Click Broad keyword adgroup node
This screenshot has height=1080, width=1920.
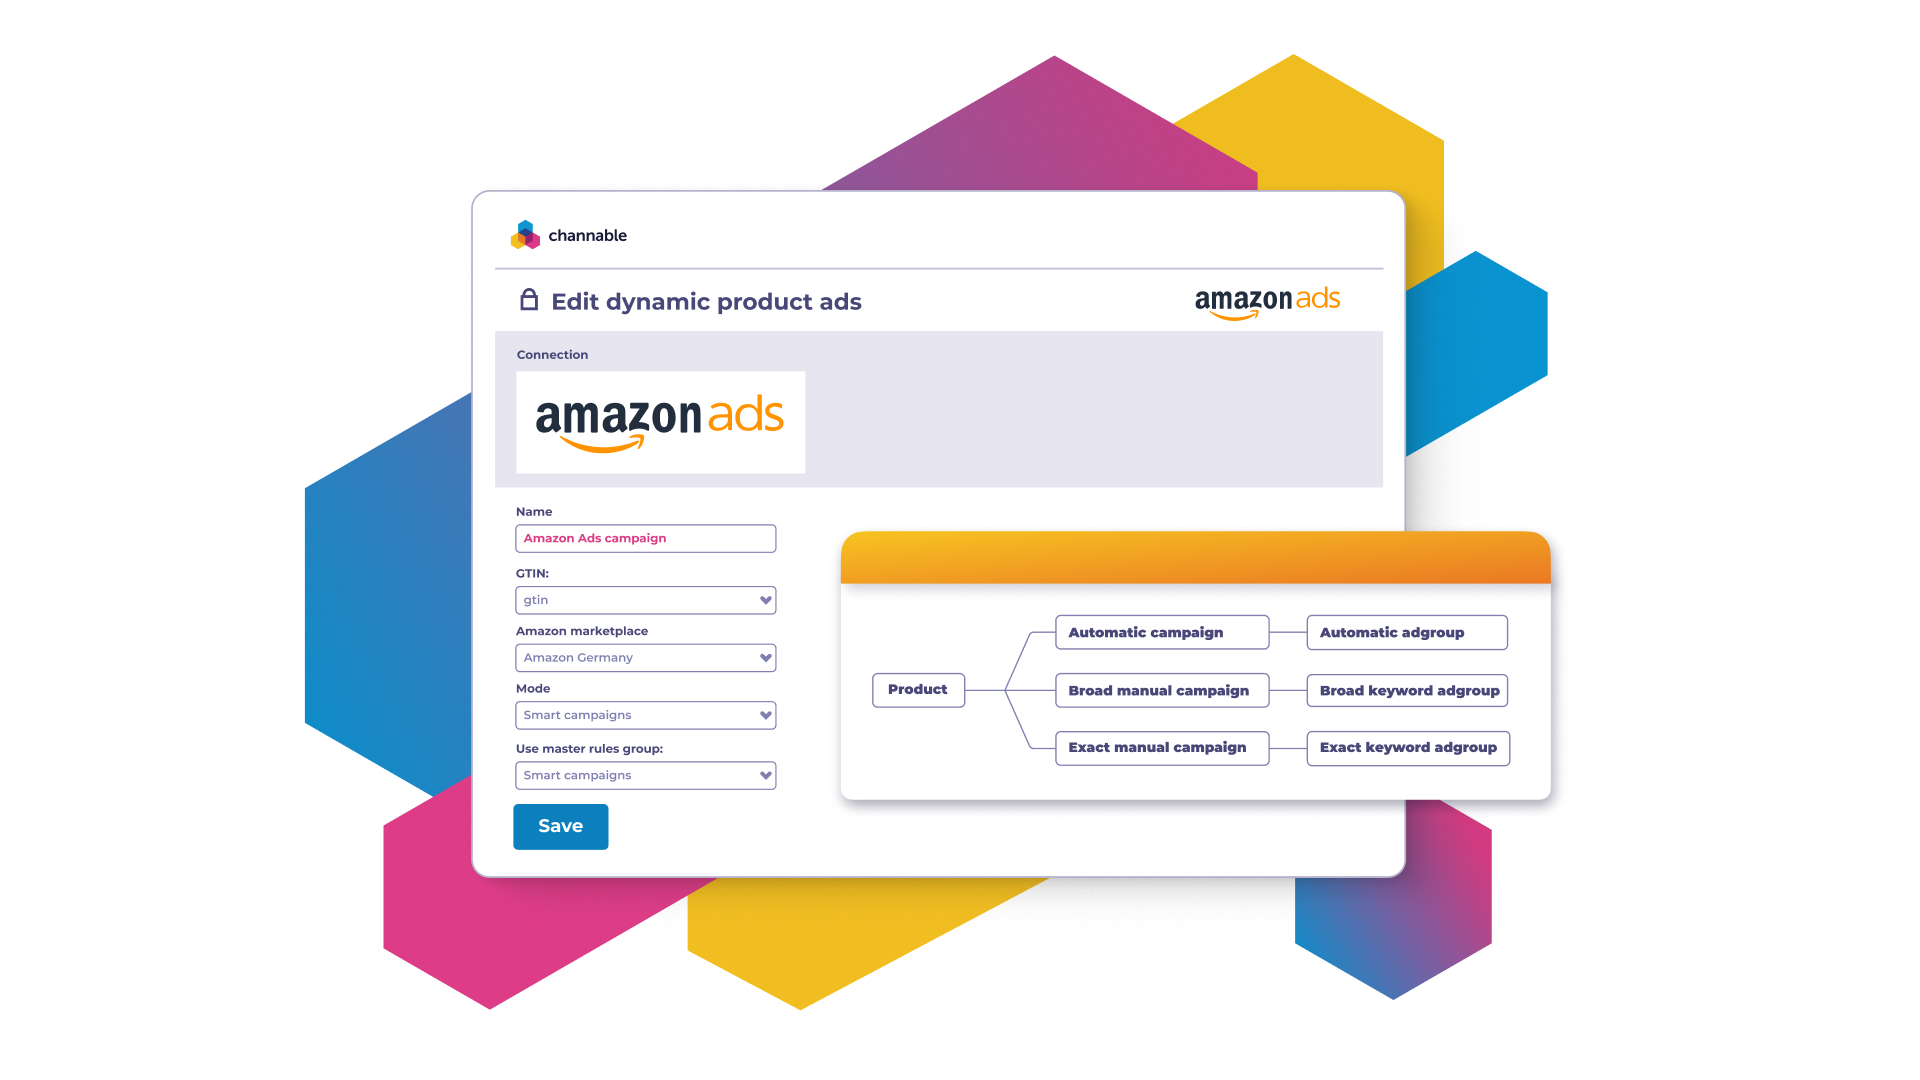(1406, 688)
